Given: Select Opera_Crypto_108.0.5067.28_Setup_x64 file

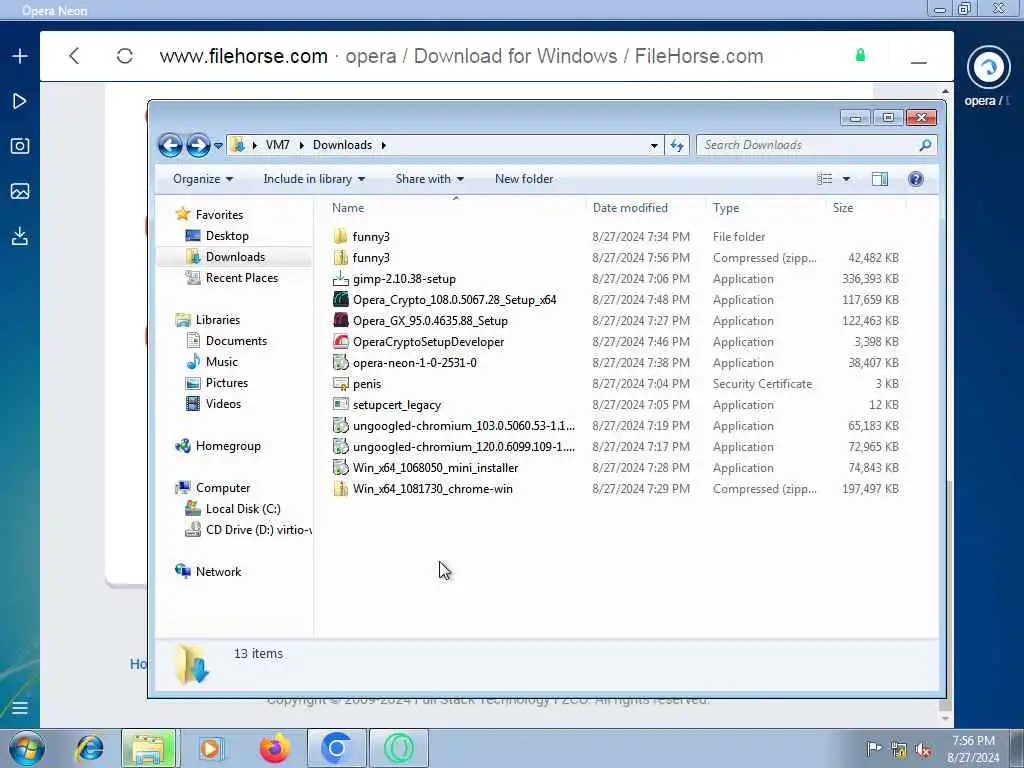Looking at the screenshot, I should click(617, 300).
